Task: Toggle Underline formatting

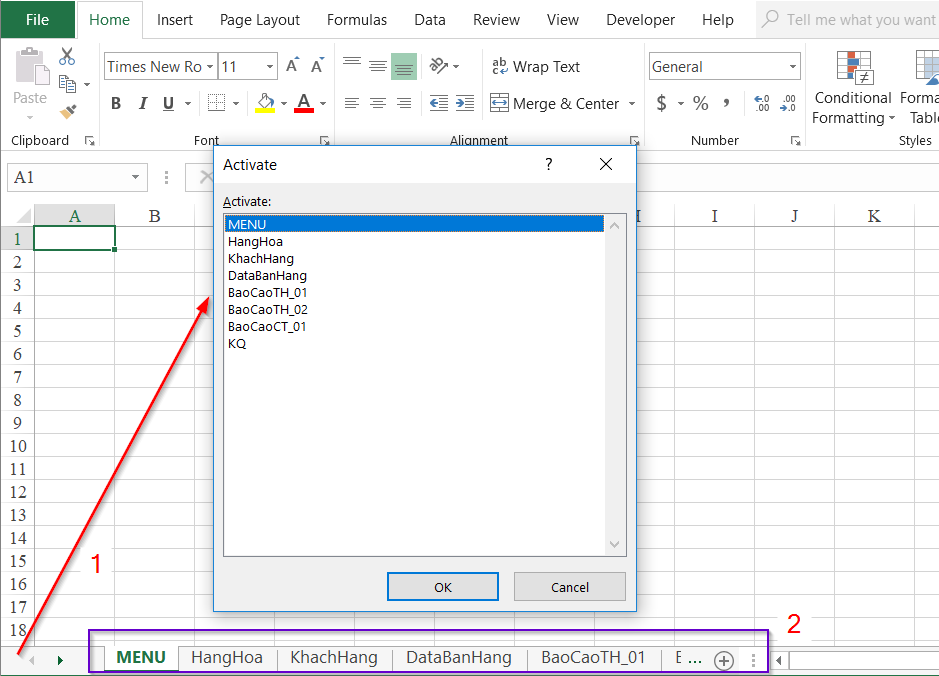Action: point(169,104)
